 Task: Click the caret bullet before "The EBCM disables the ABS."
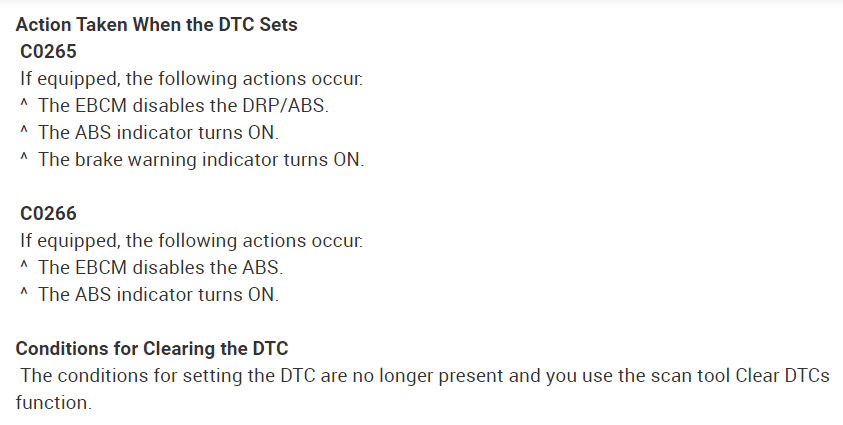(23, 268)
